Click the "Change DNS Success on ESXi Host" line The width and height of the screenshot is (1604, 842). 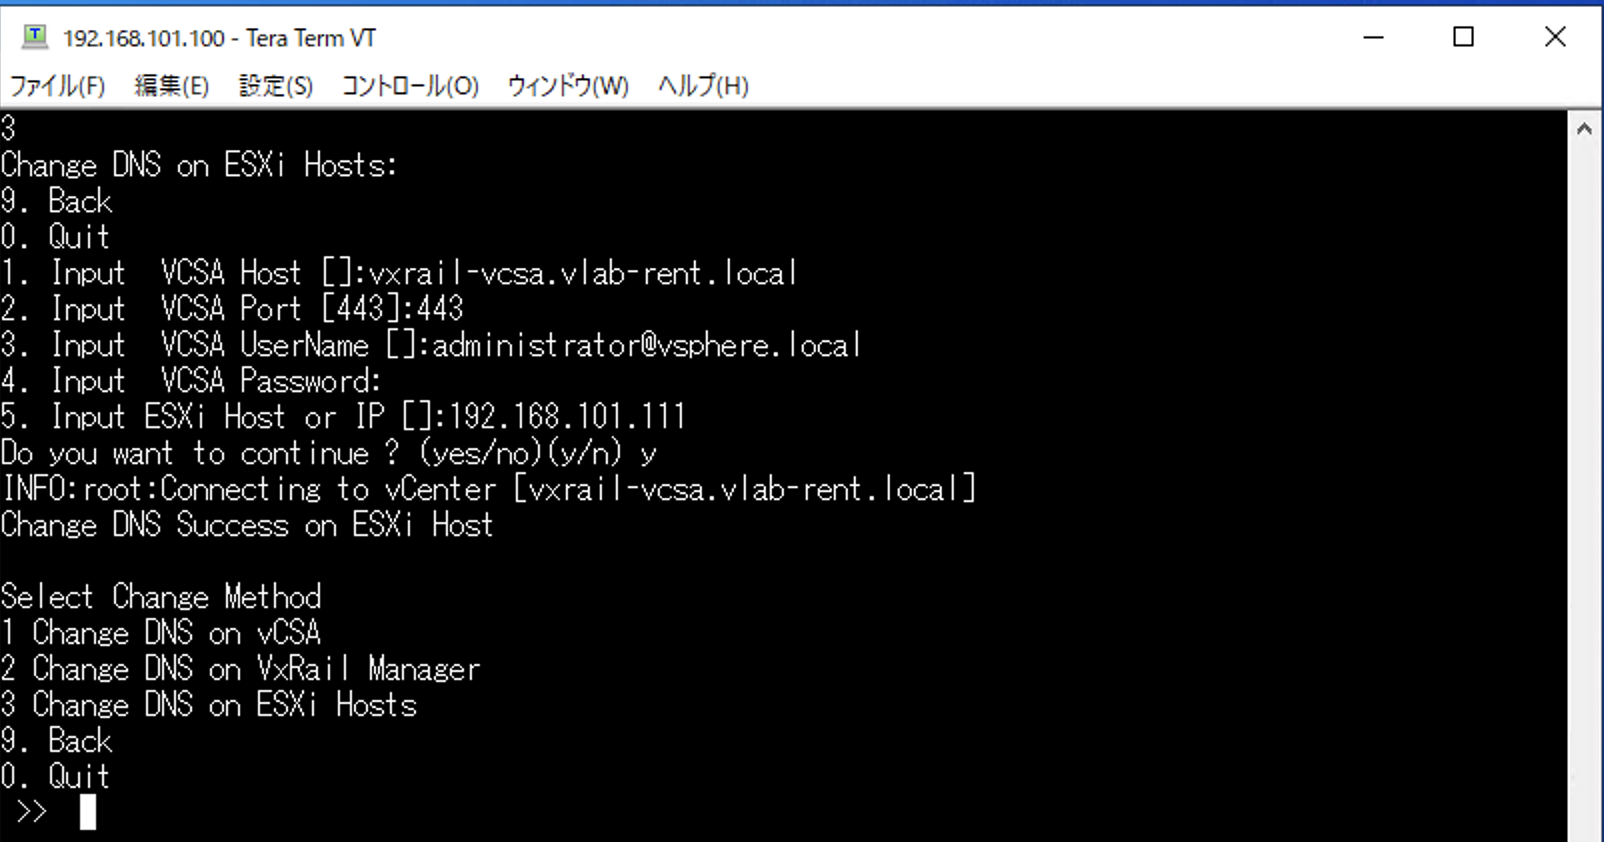coord(247,525)
